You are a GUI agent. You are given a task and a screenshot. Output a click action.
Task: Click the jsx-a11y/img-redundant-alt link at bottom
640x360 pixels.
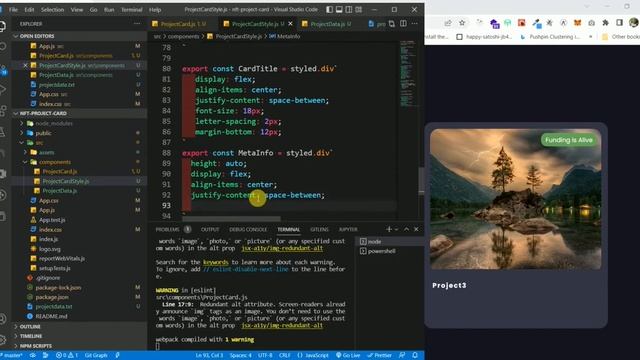(x=282, y=325)
